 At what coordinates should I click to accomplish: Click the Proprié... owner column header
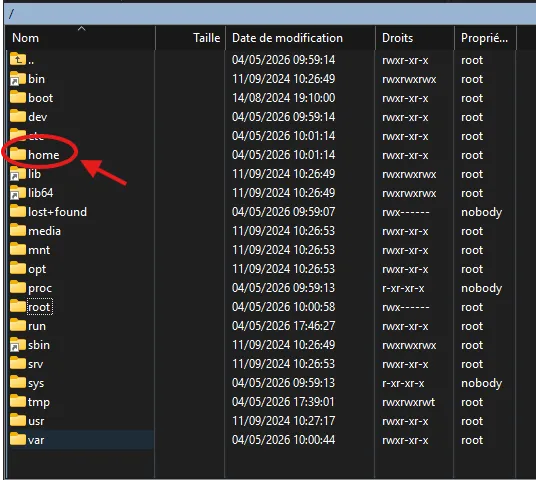[x=485, y=38]
